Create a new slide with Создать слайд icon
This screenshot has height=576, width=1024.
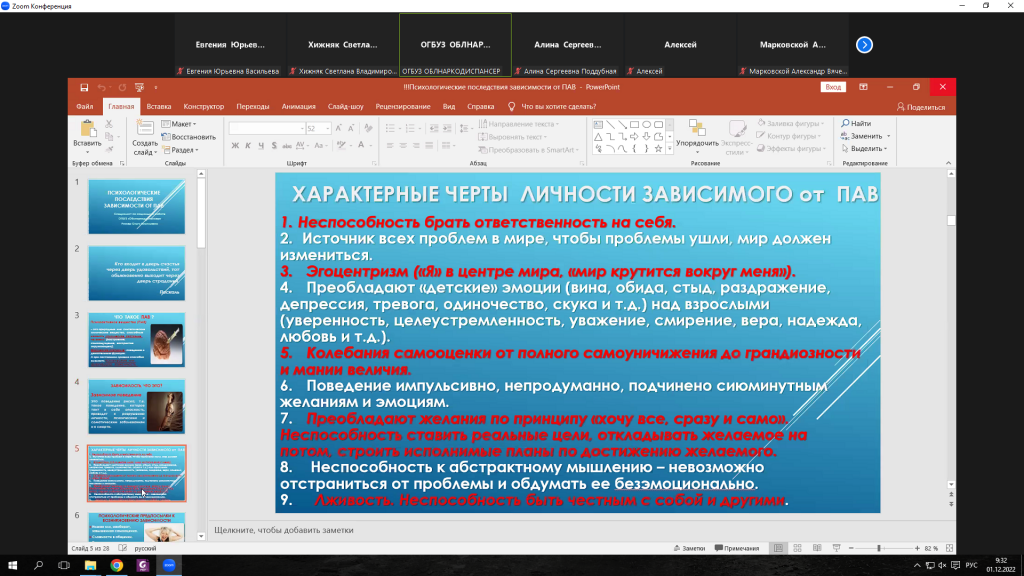point(144,138)
